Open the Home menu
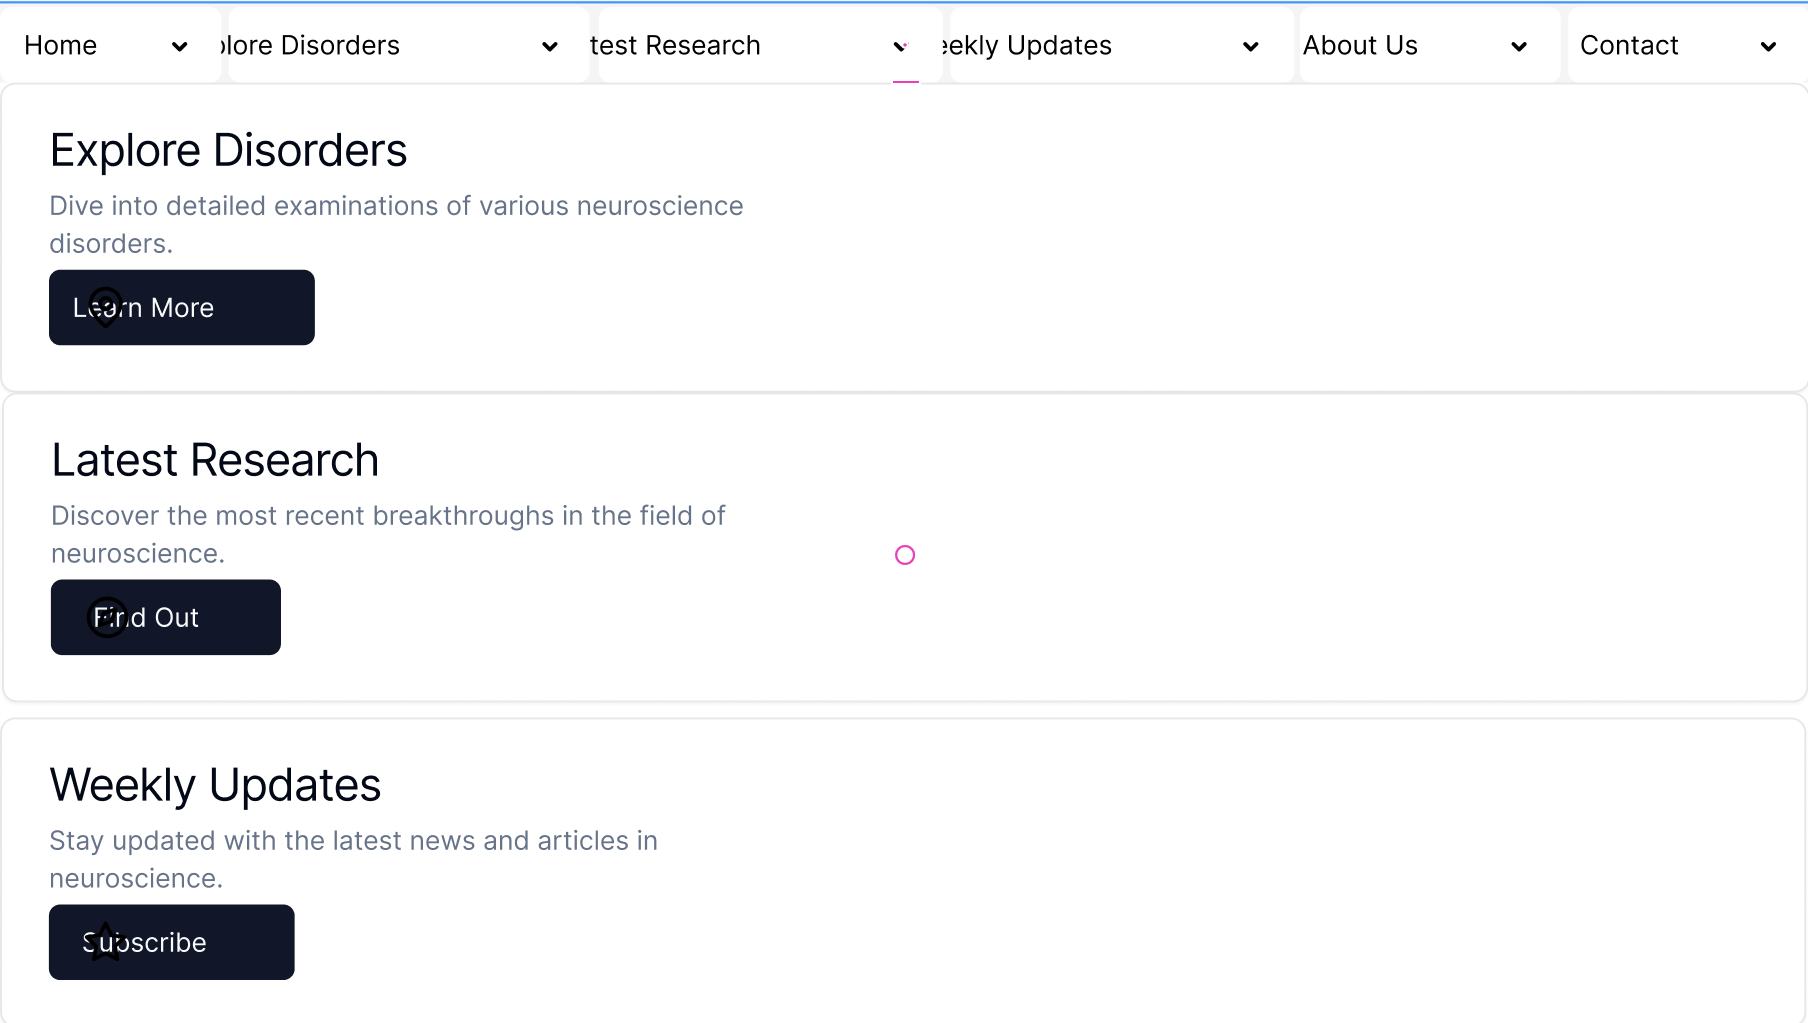 (x=110, y=46)
